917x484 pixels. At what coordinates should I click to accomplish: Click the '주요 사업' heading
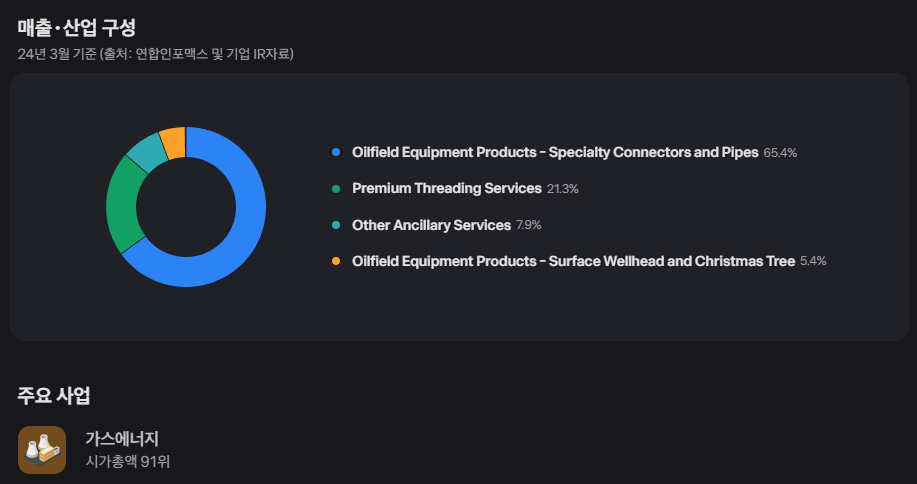pyautogui.click(x=54, y=396)
